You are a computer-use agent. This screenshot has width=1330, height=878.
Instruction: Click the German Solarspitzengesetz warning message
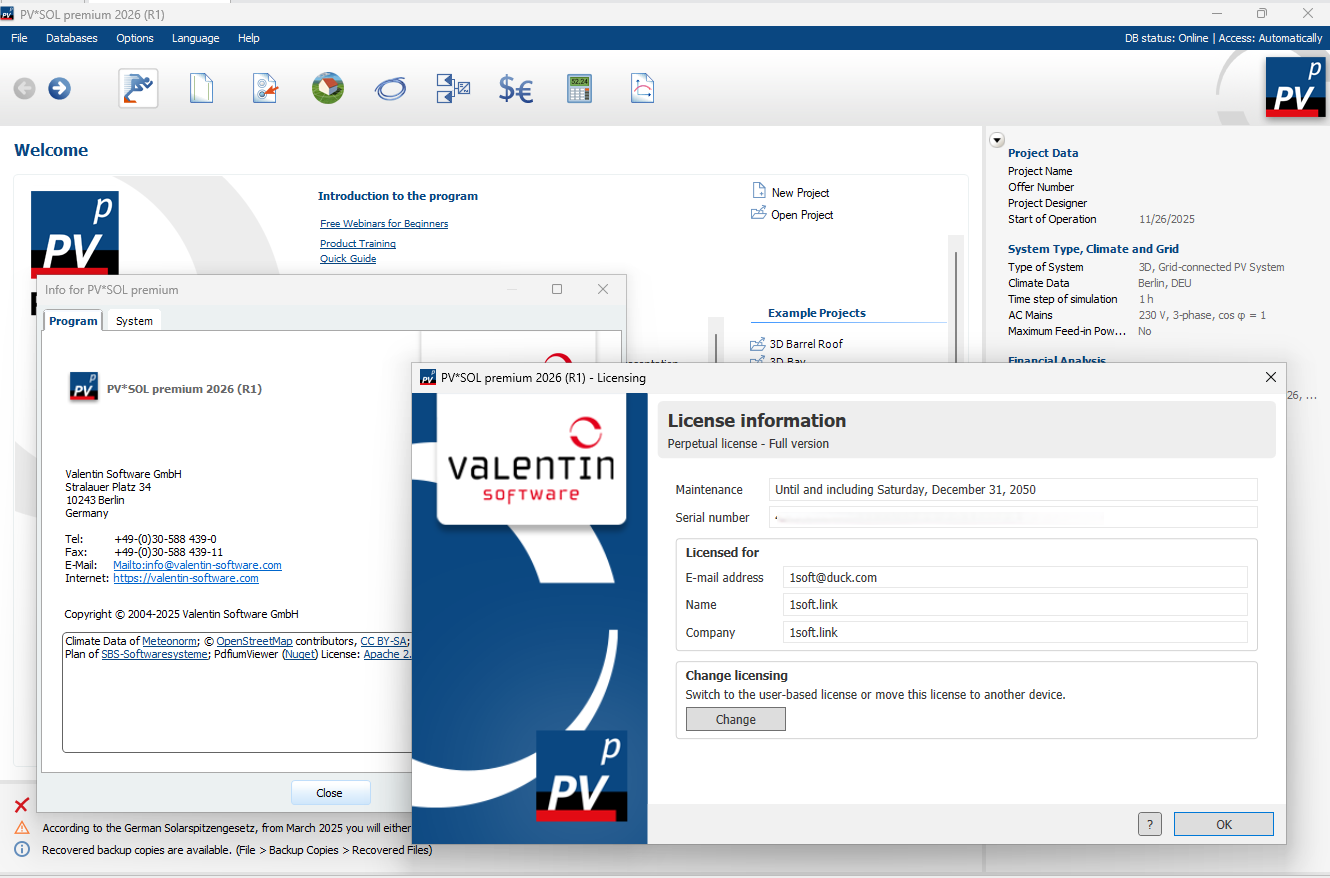tap(226, 828)
